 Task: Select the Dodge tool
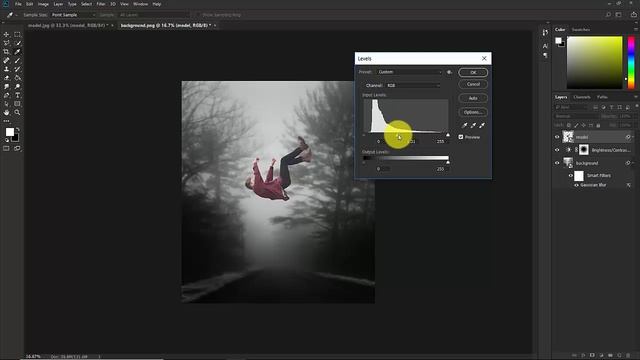[x=17, y=87]
